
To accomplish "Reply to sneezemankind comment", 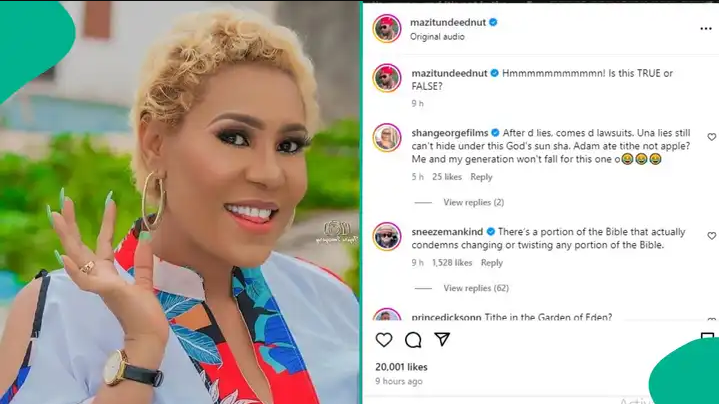I will [x=492, y=263].
